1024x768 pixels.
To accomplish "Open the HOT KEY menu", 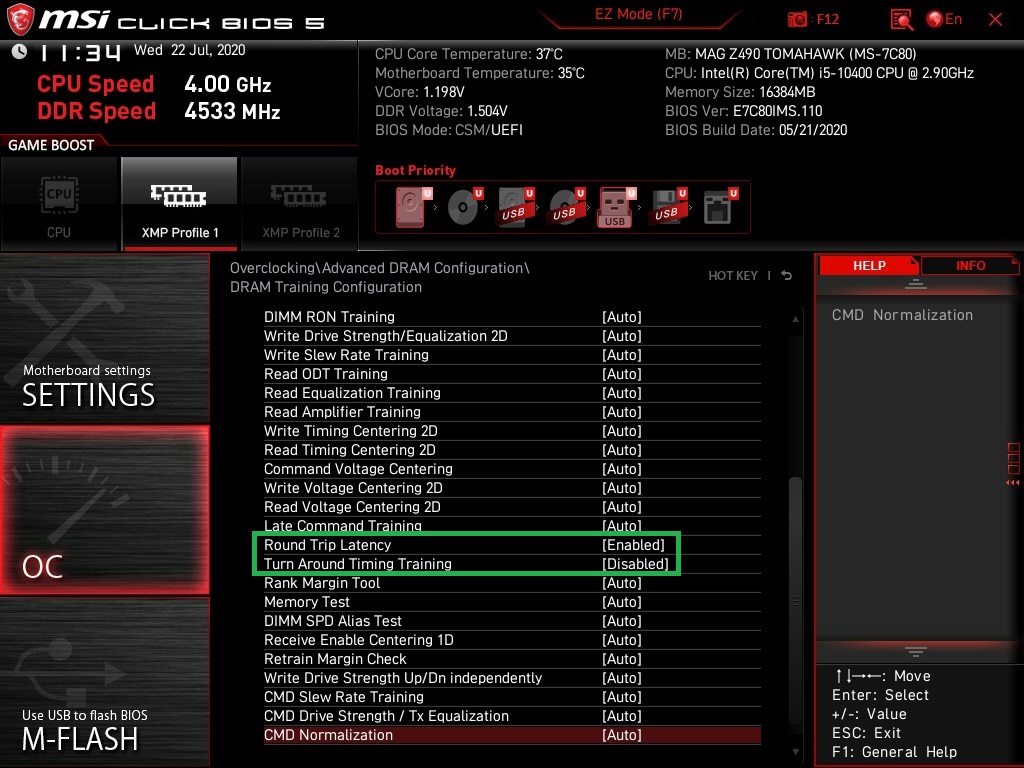I will pyautogui.click(x=733, y=276).
